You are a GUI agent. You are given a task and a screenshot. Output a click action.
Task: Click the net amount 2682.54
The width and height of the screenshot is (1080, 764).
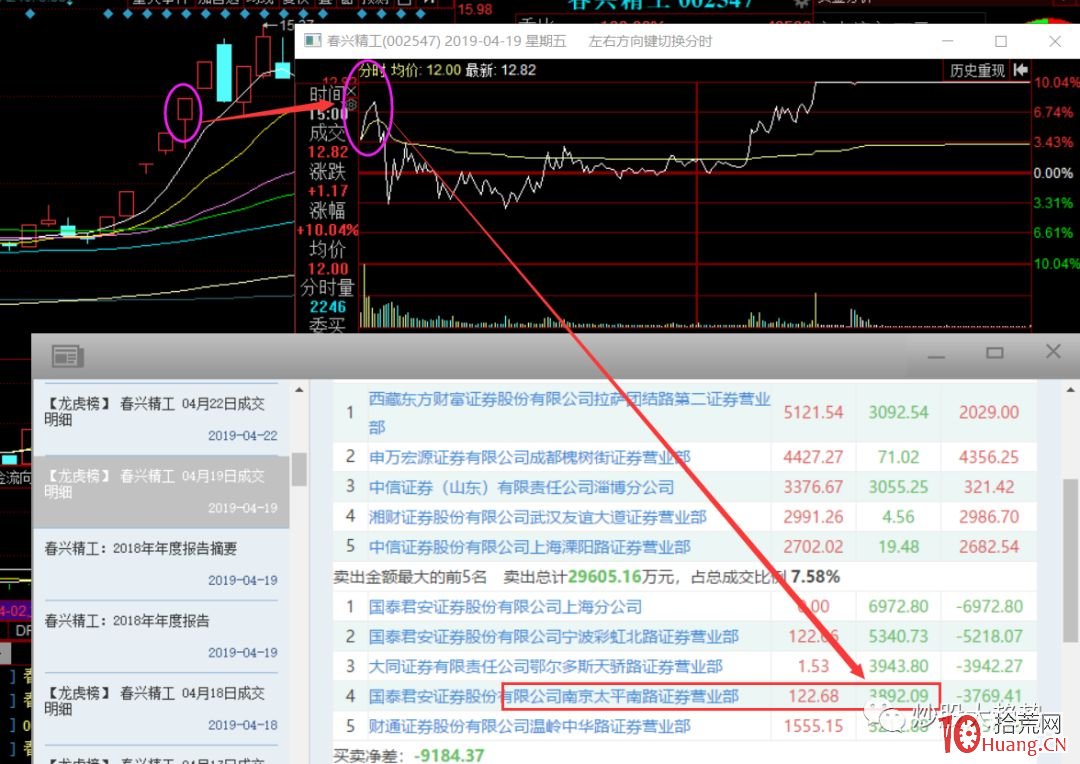point(989,547)
